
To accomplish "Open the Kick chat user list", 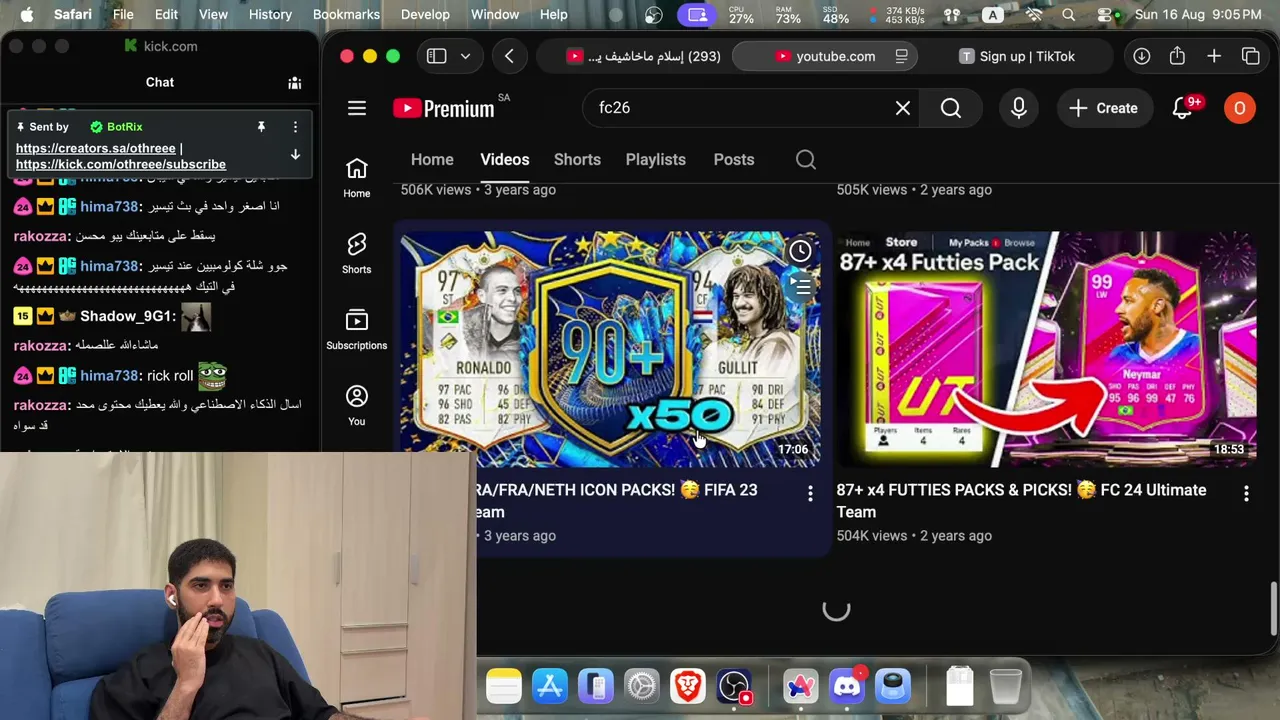I will 295,83.
